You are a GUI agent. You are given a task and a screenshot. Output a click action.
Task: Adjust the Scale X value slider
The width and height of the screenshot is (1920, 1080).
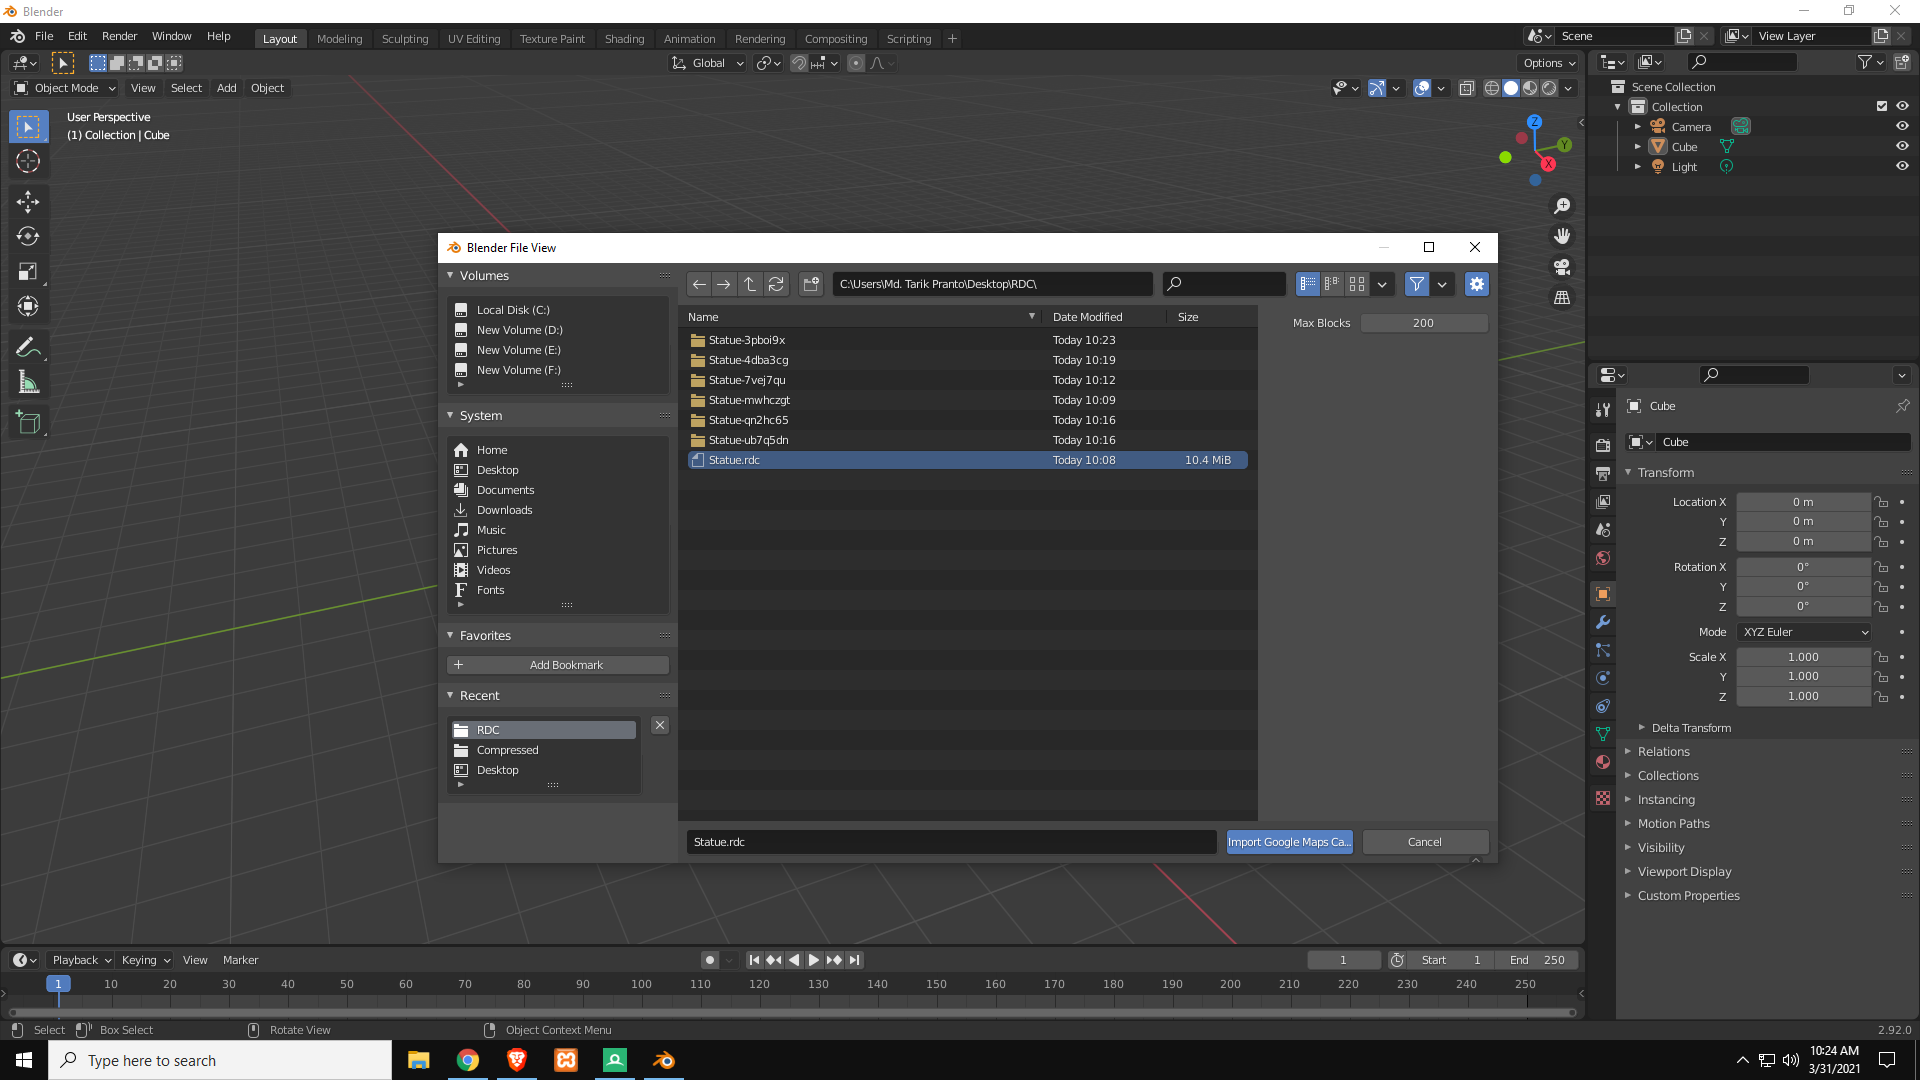[x=1803, y=657]
